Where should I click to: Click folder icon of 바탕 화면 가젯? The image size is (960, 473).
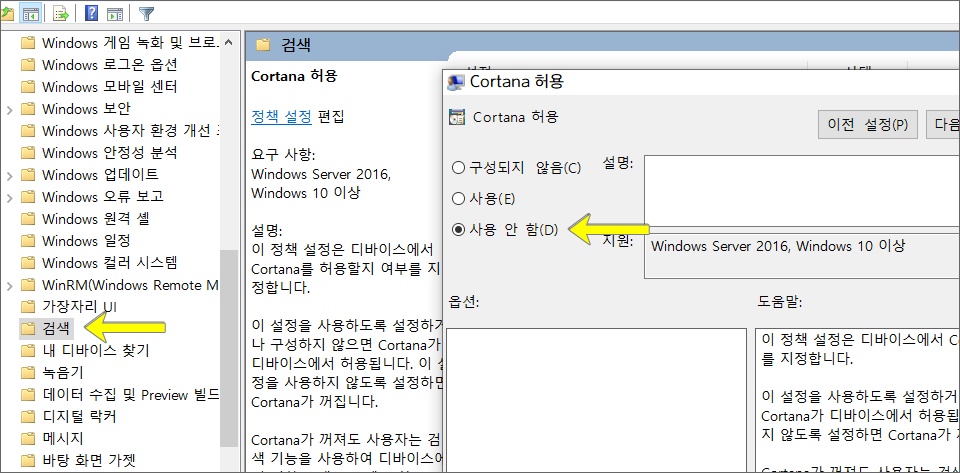[x=28, y=460]
